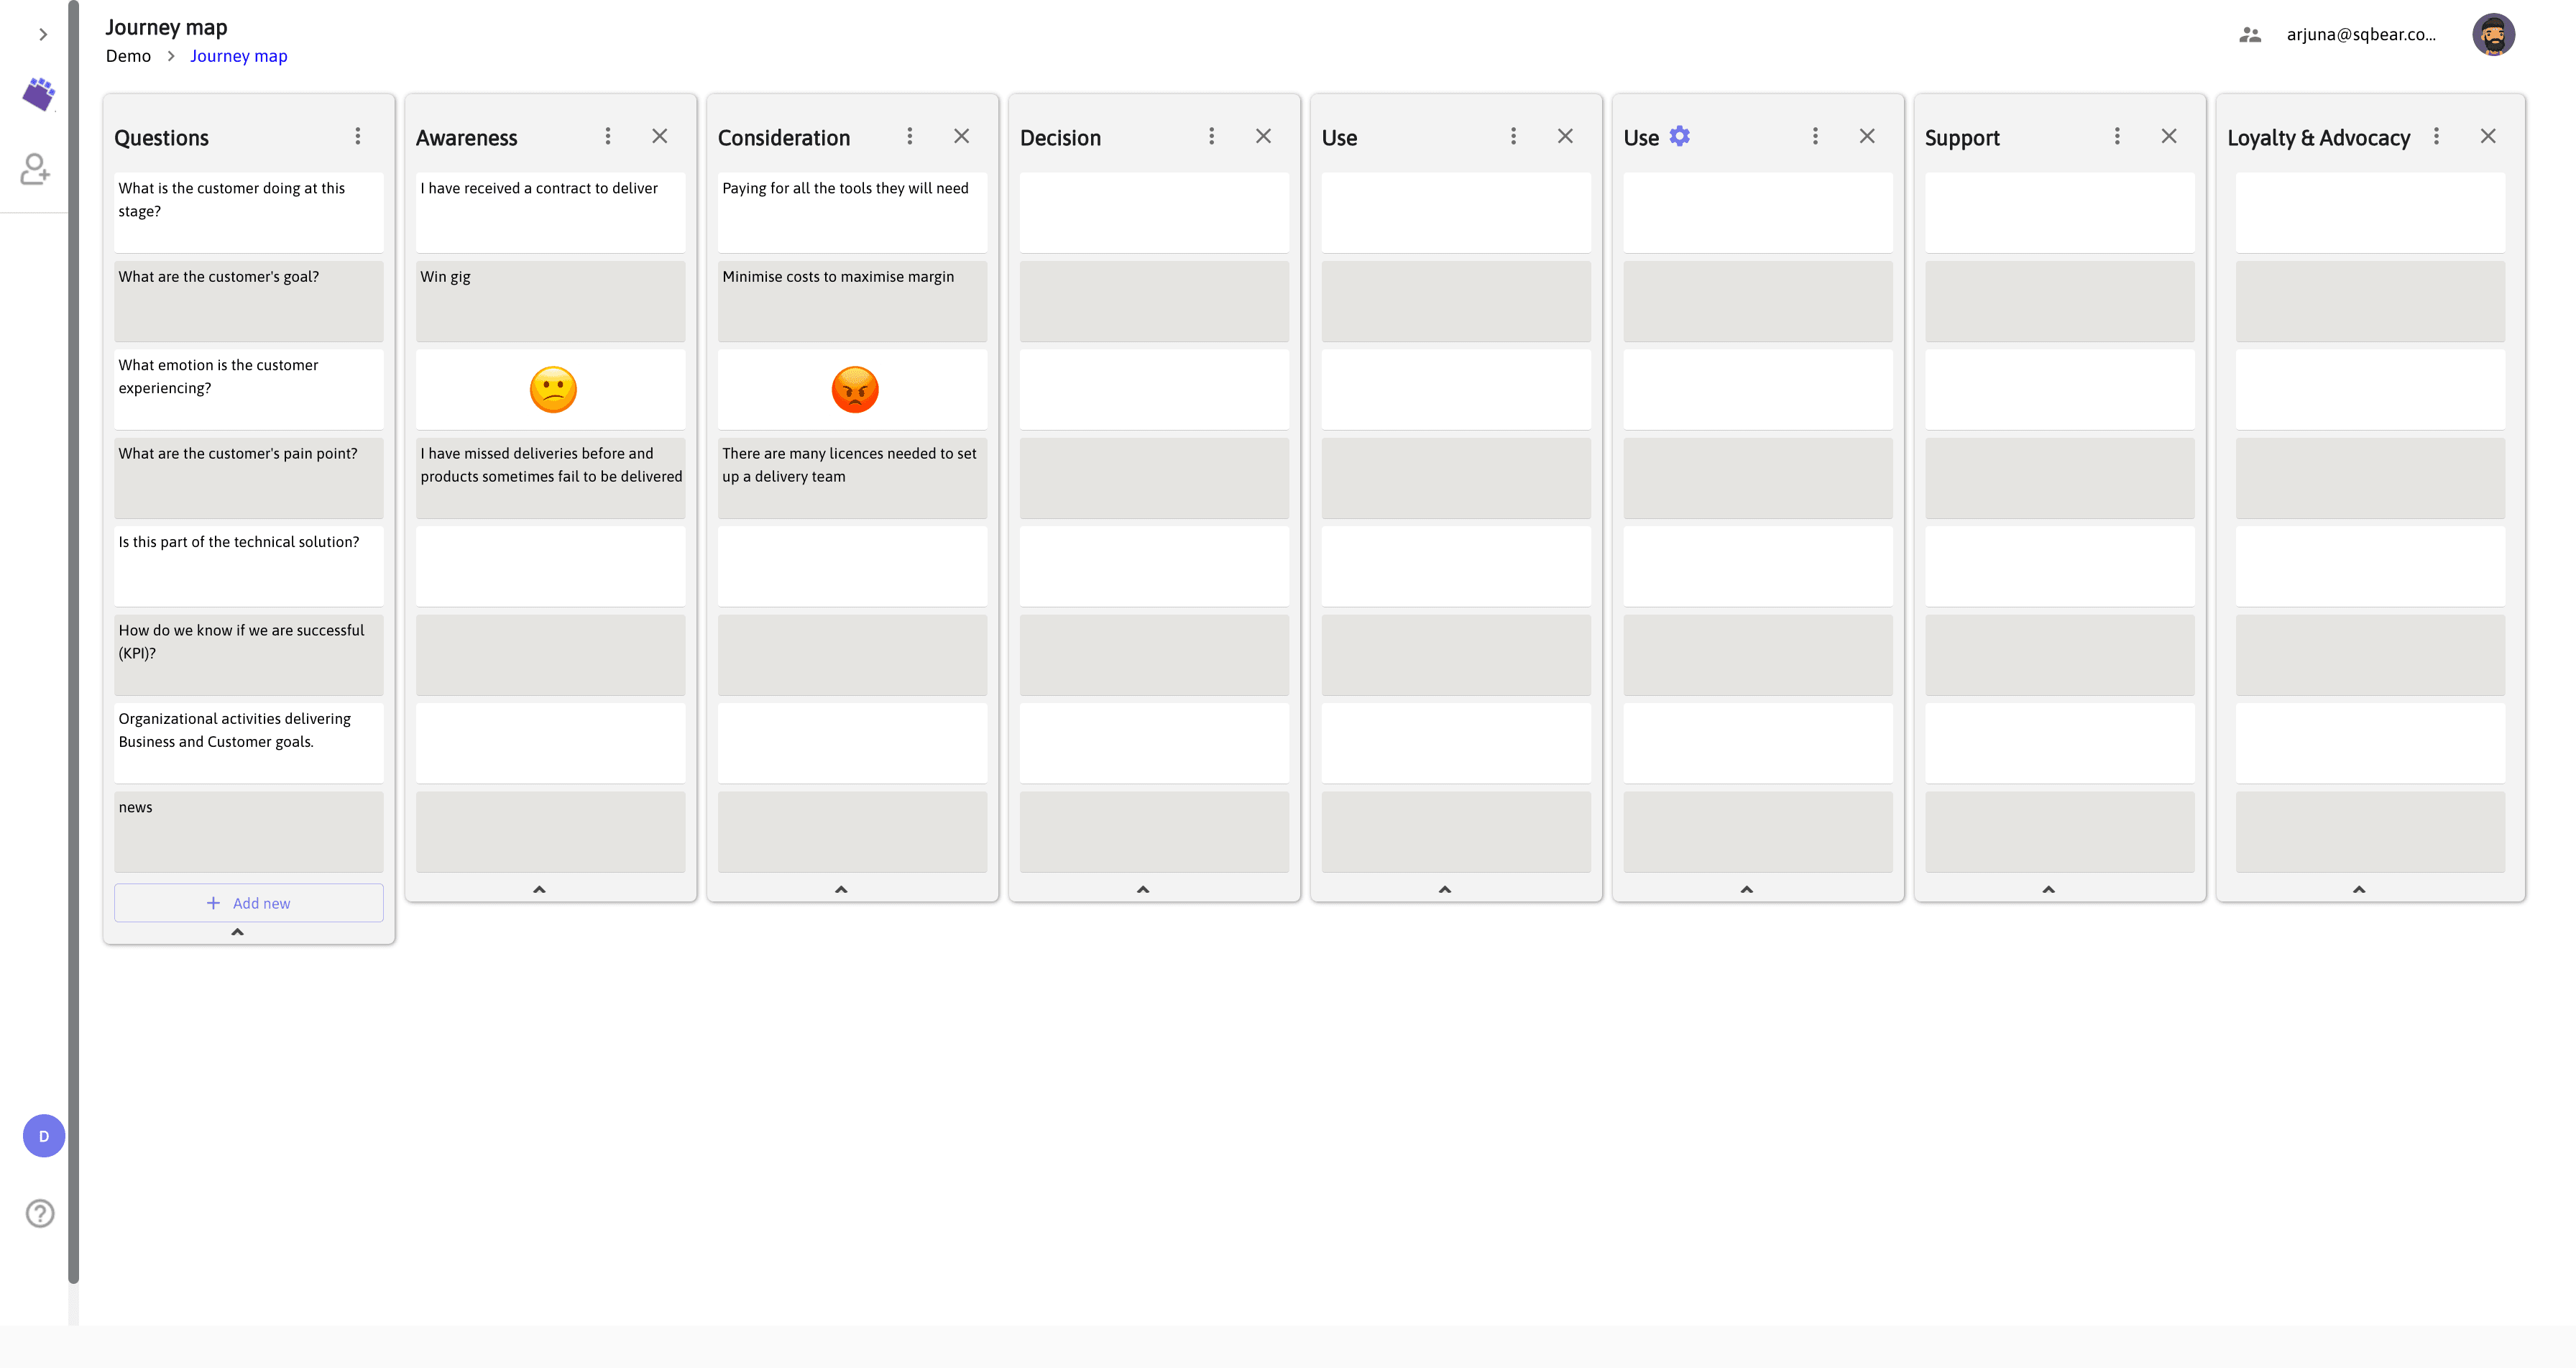
Task: Open the user profile avatar picture
Action: pos(2493,34)
